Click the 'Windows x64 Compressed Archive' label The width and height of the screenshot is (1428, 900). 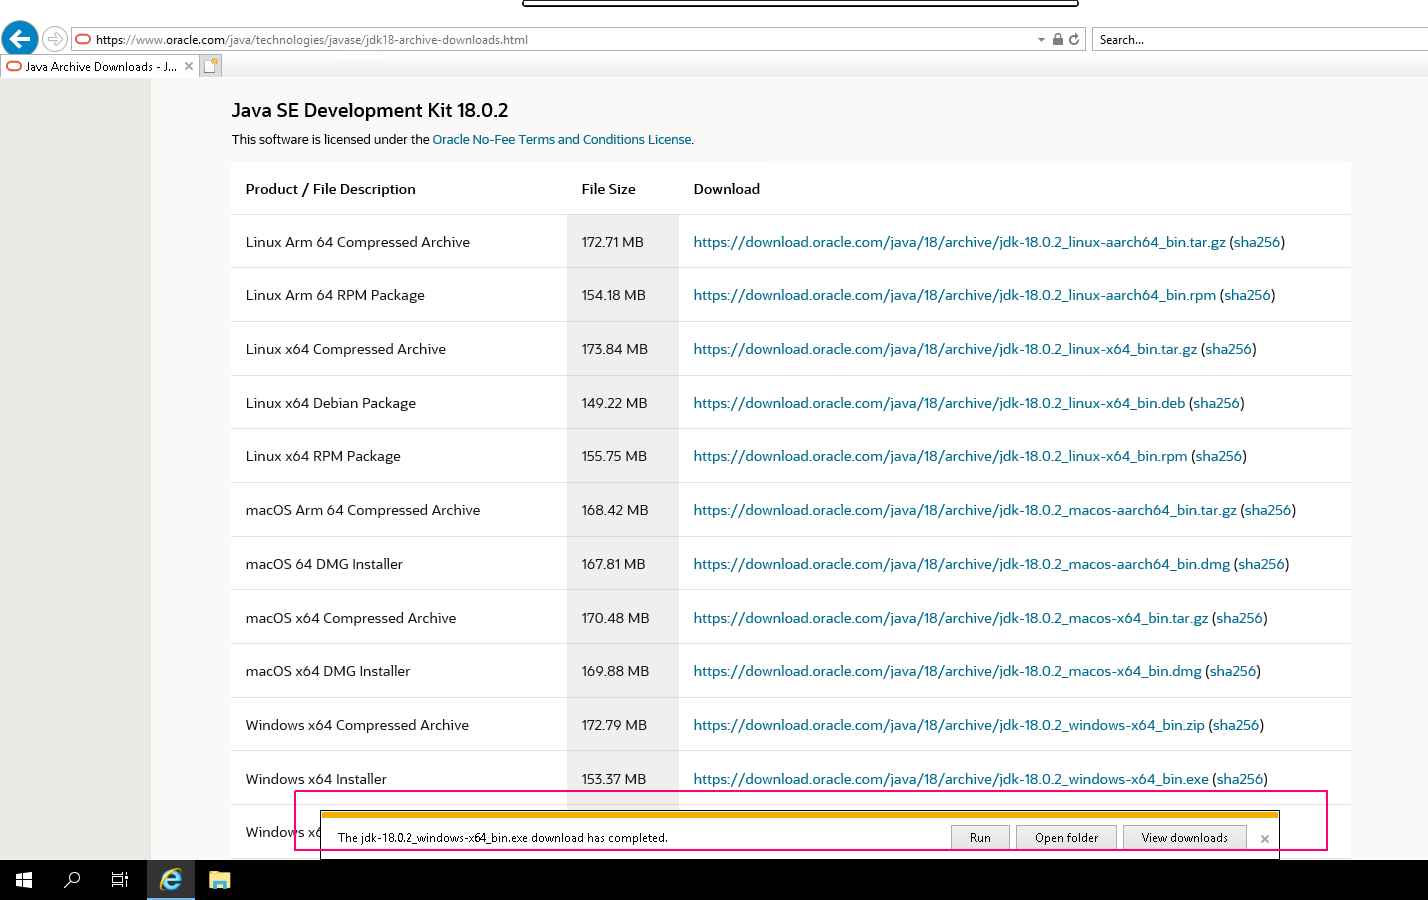(357, 725)
